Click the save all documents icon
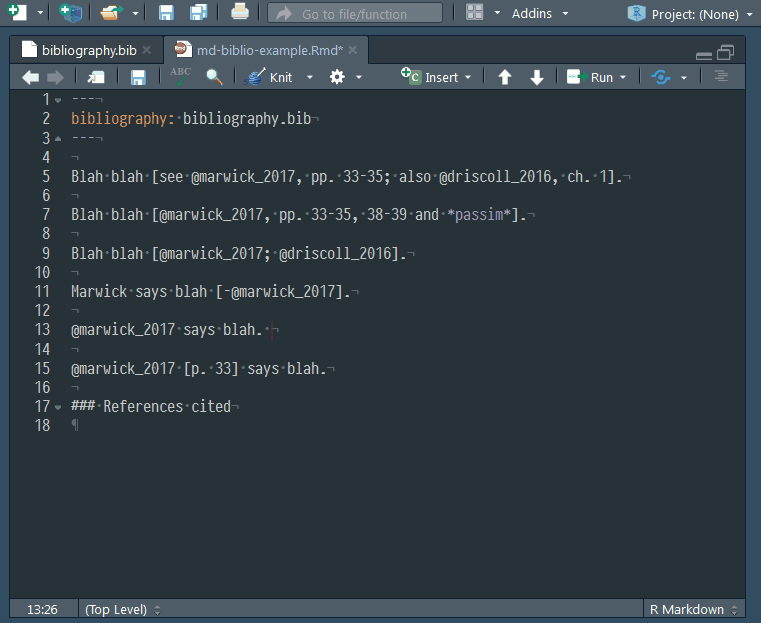761x623 pixels. 198,13
